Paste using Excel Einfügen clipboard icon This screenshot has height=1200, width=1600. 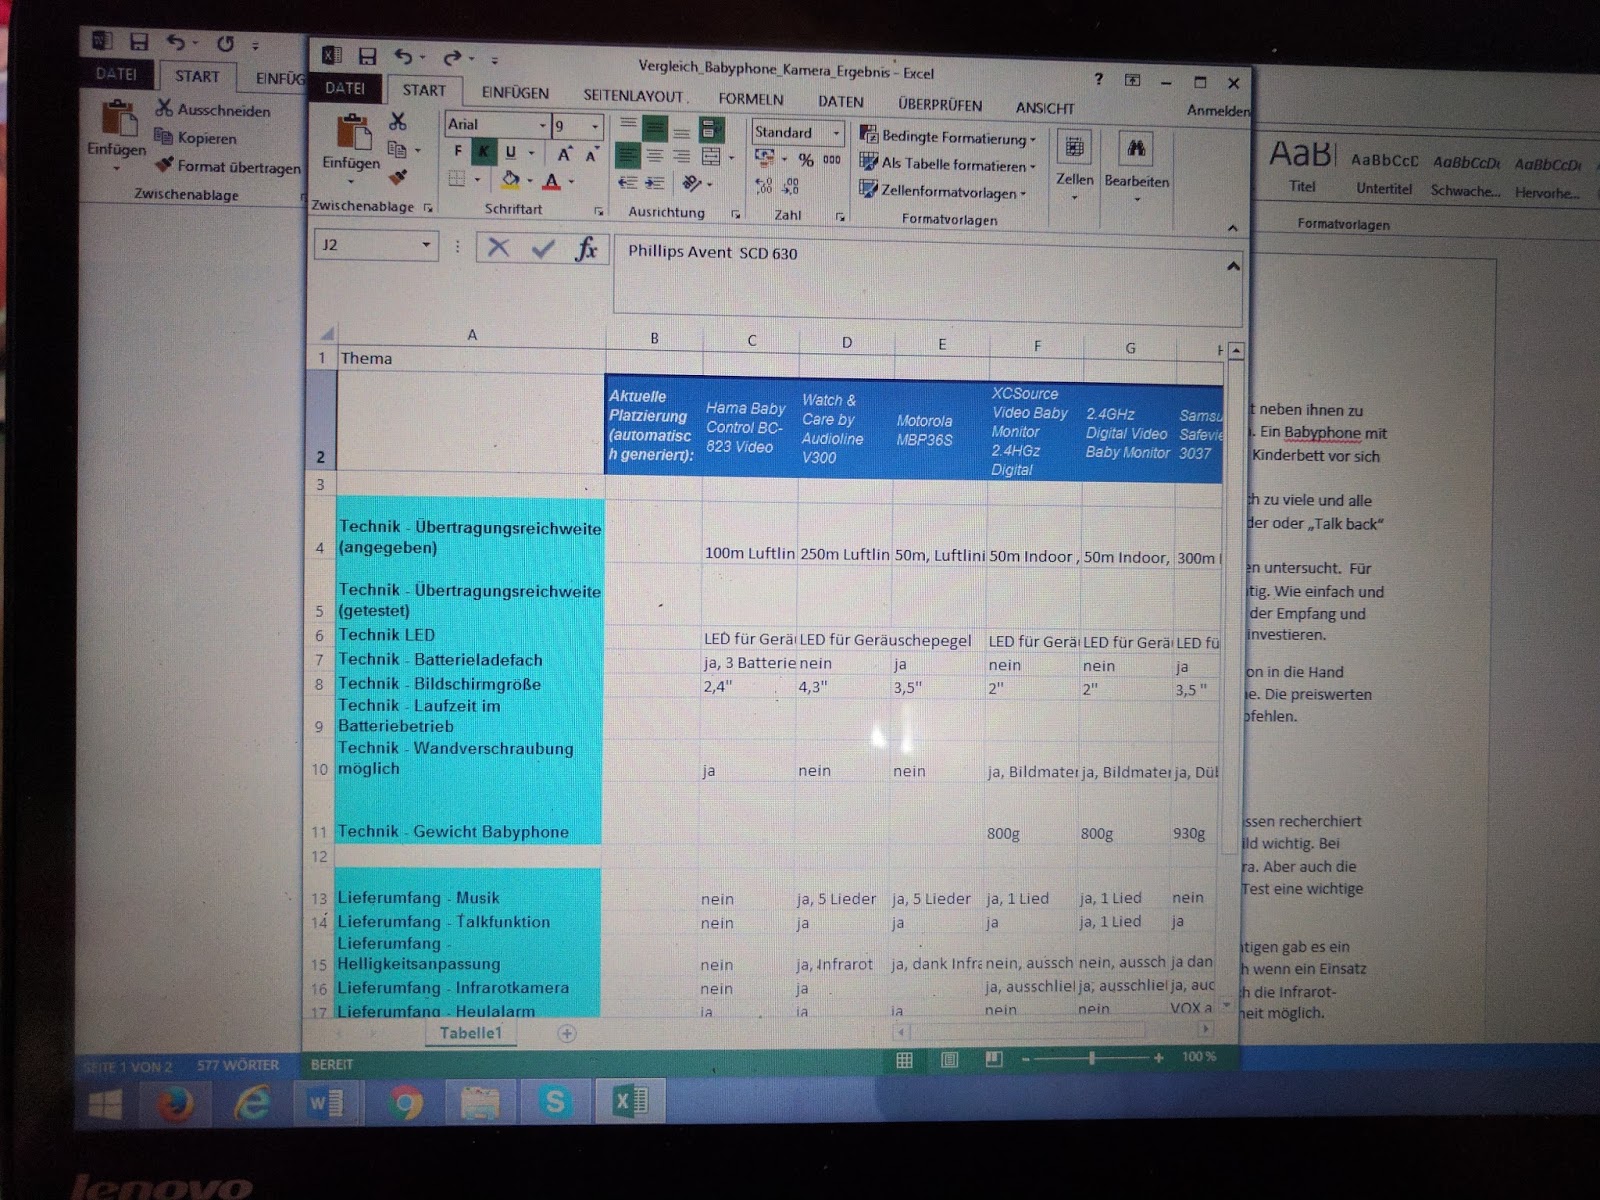(352, 131)
